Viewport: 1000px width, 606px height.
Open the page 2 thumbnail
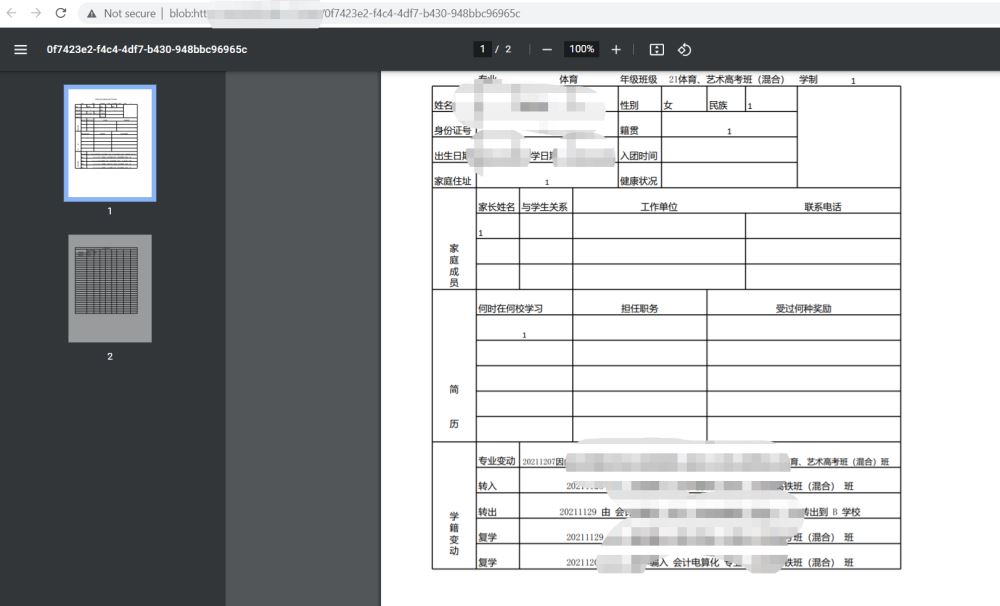tap(110, 288)
